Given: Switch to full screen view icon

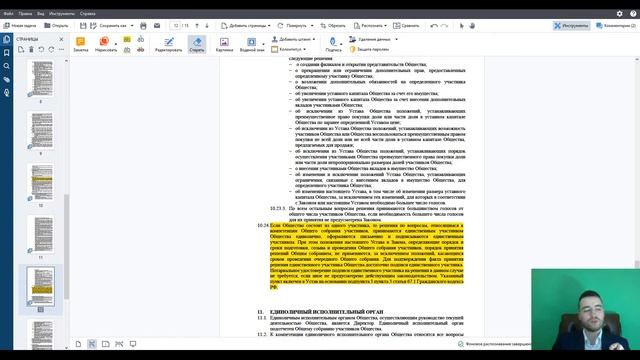Looking at the screenshot, I should click(133, 344).
